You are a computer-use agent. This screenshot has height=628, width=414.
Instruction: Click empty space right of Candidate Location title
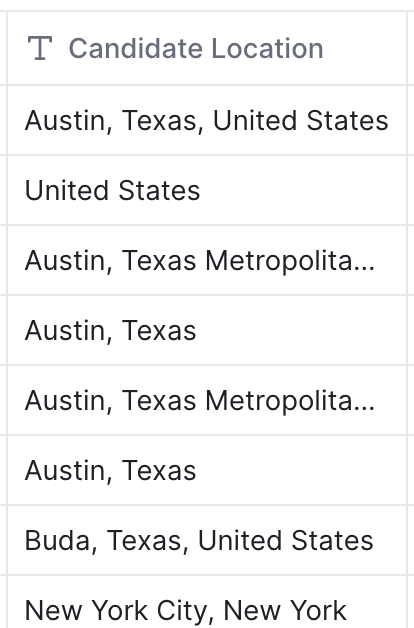click(x=364, y=48)
